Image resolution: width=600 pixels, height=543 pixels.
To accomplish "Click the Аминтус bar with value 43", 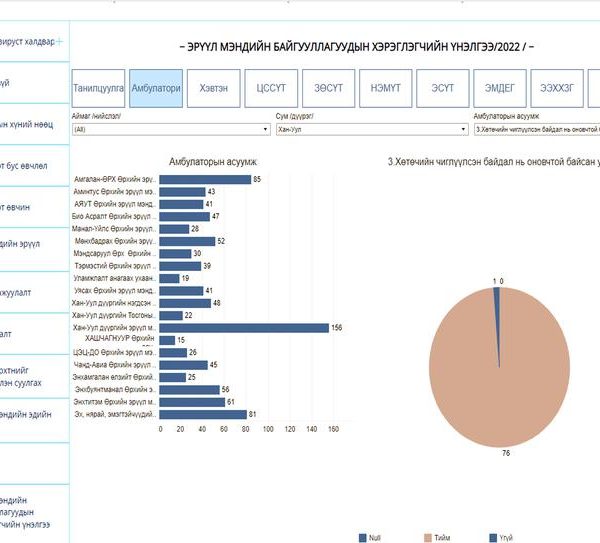I will (x=183, y=192).
